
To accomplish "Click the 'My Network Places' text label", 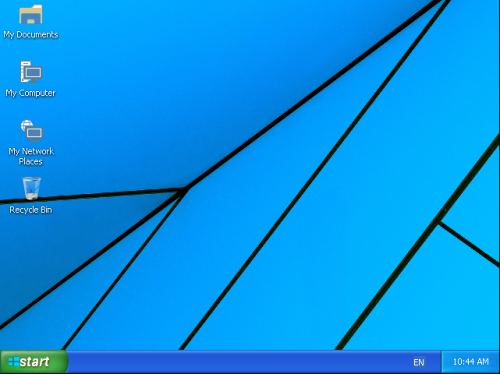I will 31,156.
